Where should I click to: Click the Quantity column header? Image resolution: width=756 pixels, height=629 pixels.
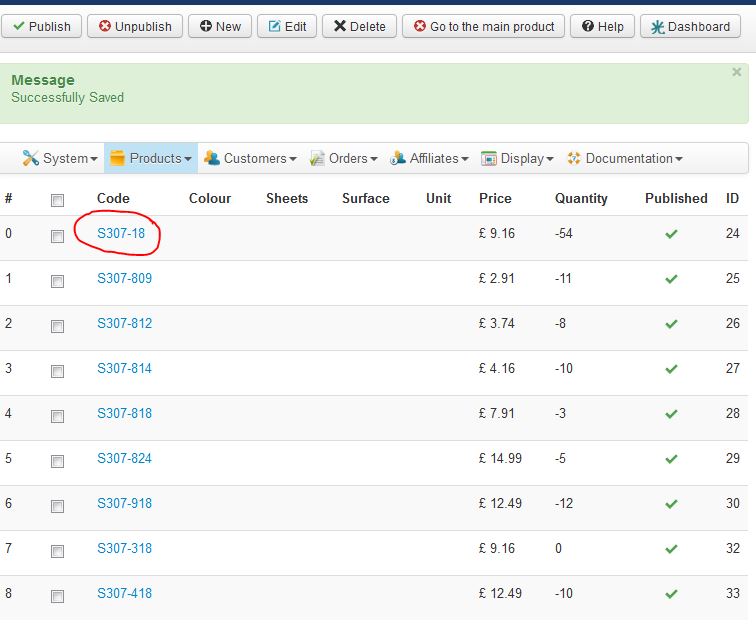tap(581, 199)
